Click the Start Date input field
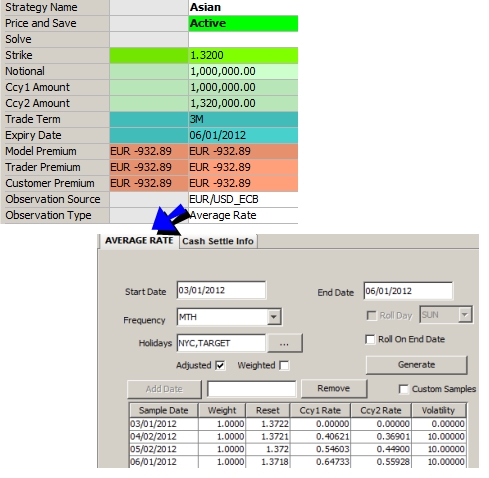This screenshot has width=489, height=478. point(221,290)
